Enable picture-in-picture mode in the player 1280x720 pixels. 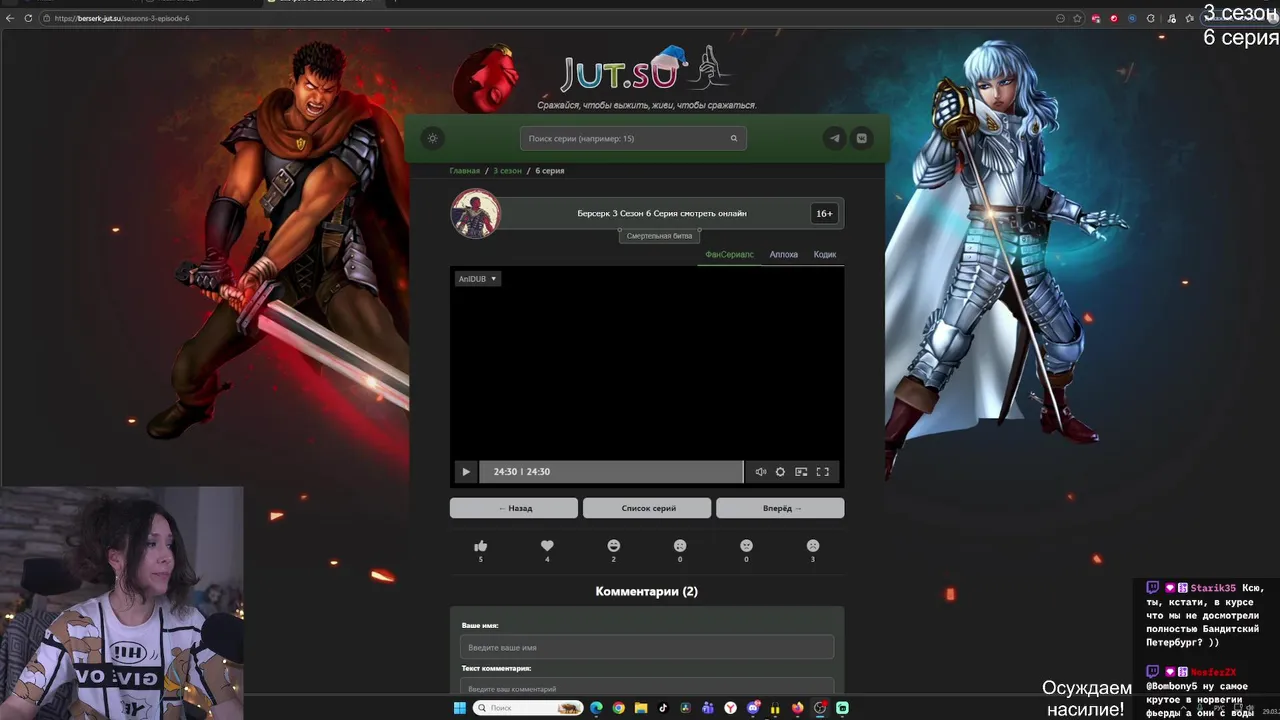(801, 472)
